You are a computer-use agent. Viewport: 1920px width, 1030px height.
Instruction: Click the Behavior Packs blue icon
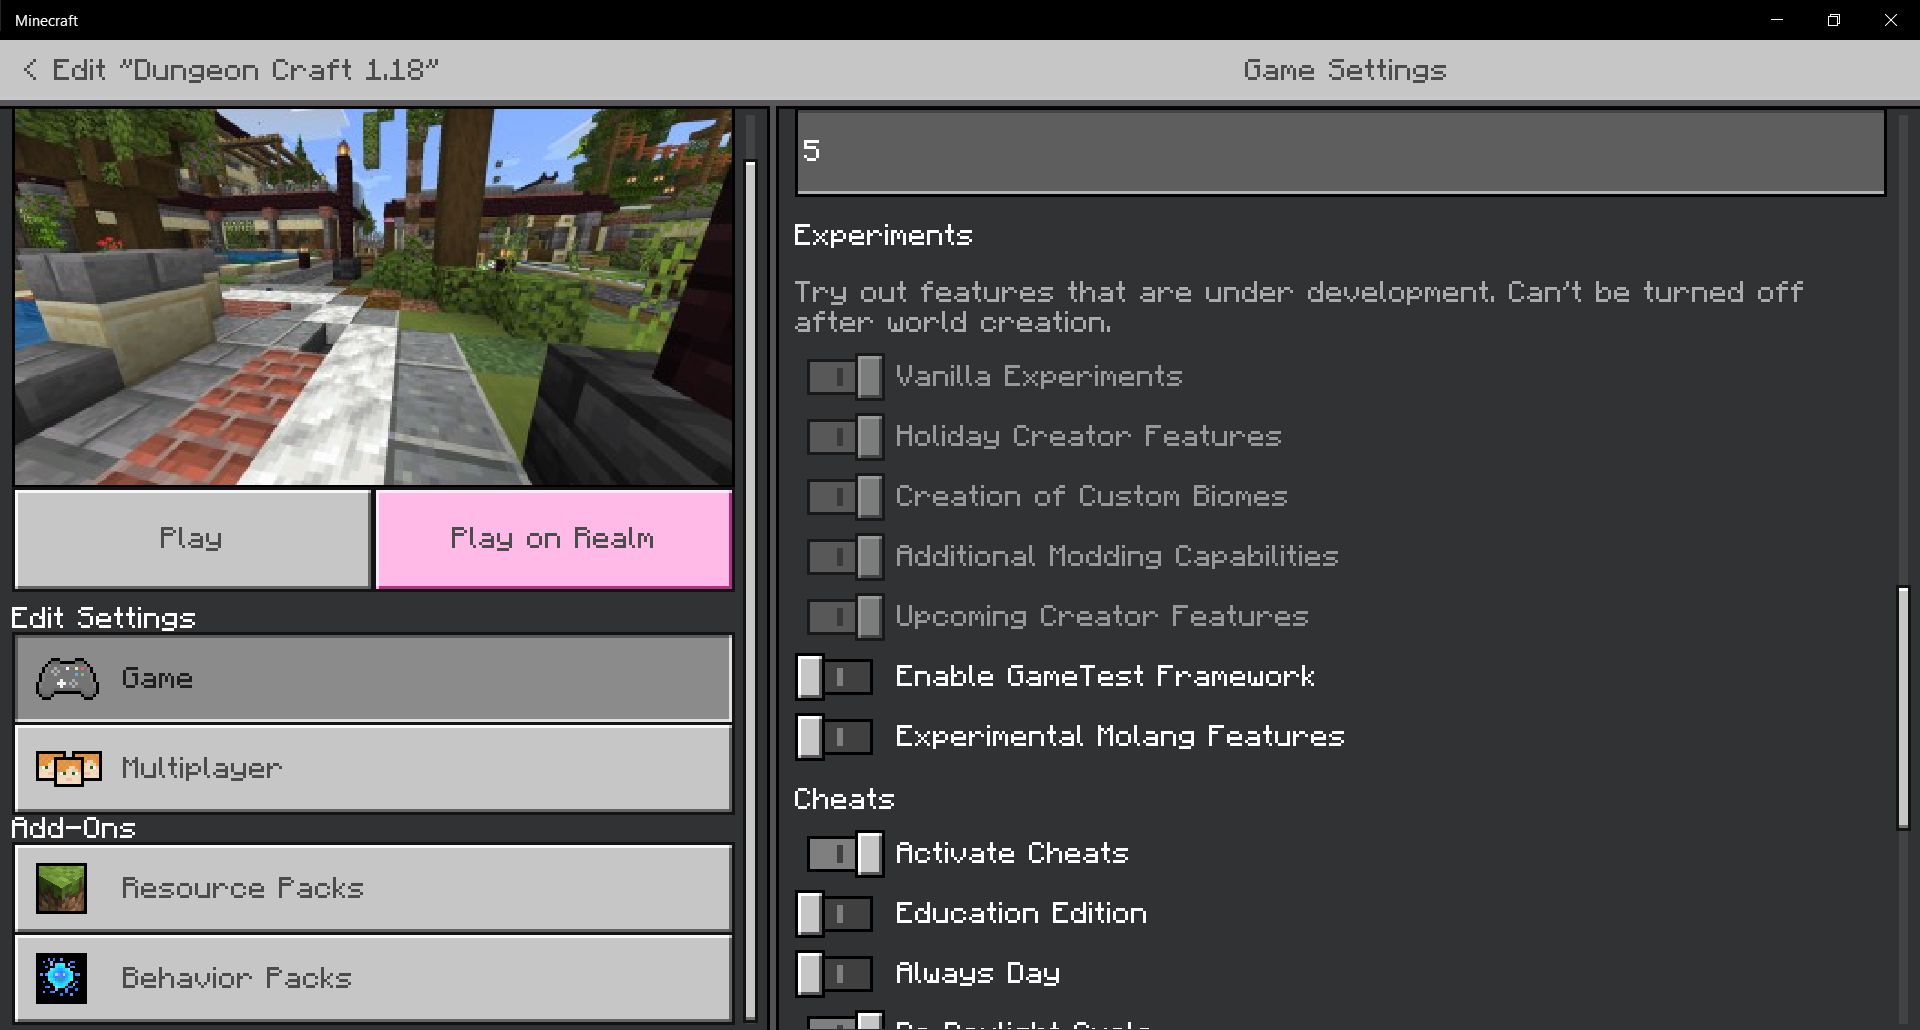(x=61, y=978)
